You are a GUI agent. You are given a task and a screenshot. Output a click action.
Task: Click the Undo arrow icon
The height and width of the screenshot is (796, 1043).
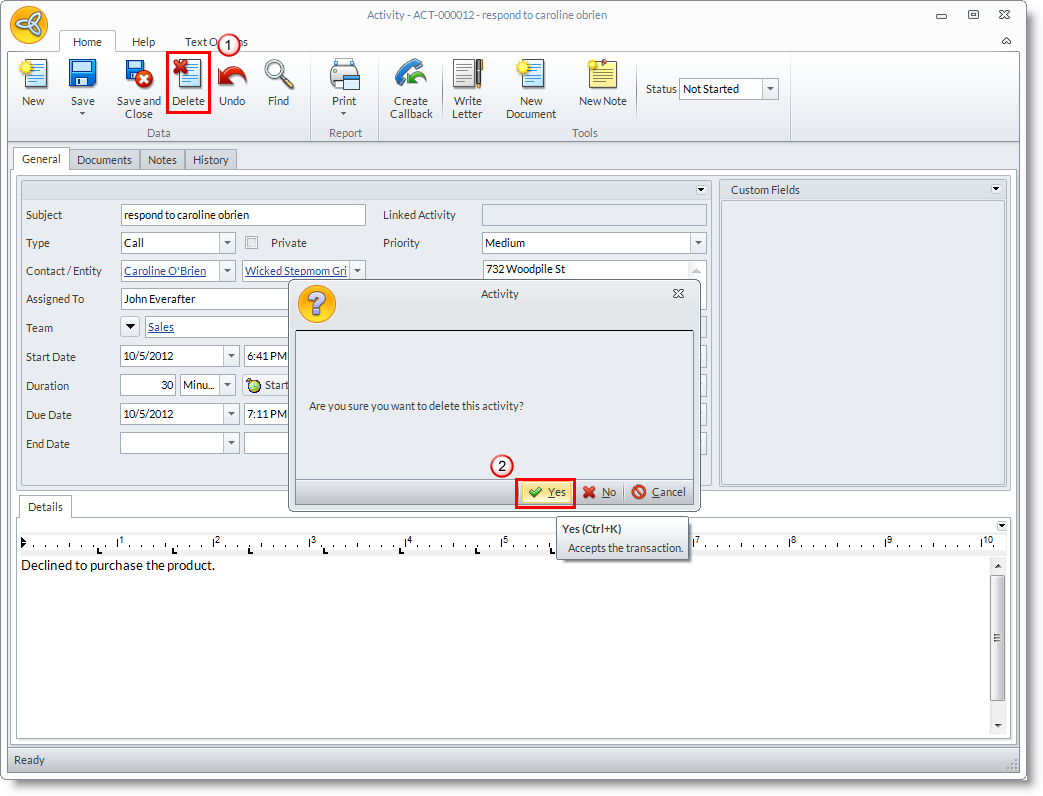click(x=232, y=77)
